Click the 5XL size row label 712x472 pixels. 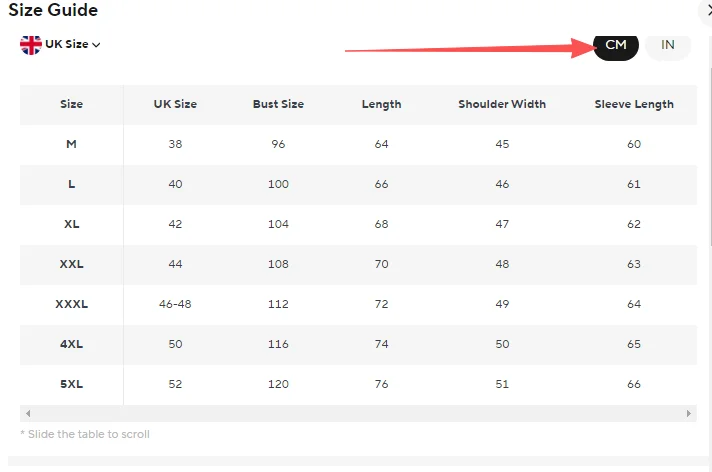tap(71, 384)
